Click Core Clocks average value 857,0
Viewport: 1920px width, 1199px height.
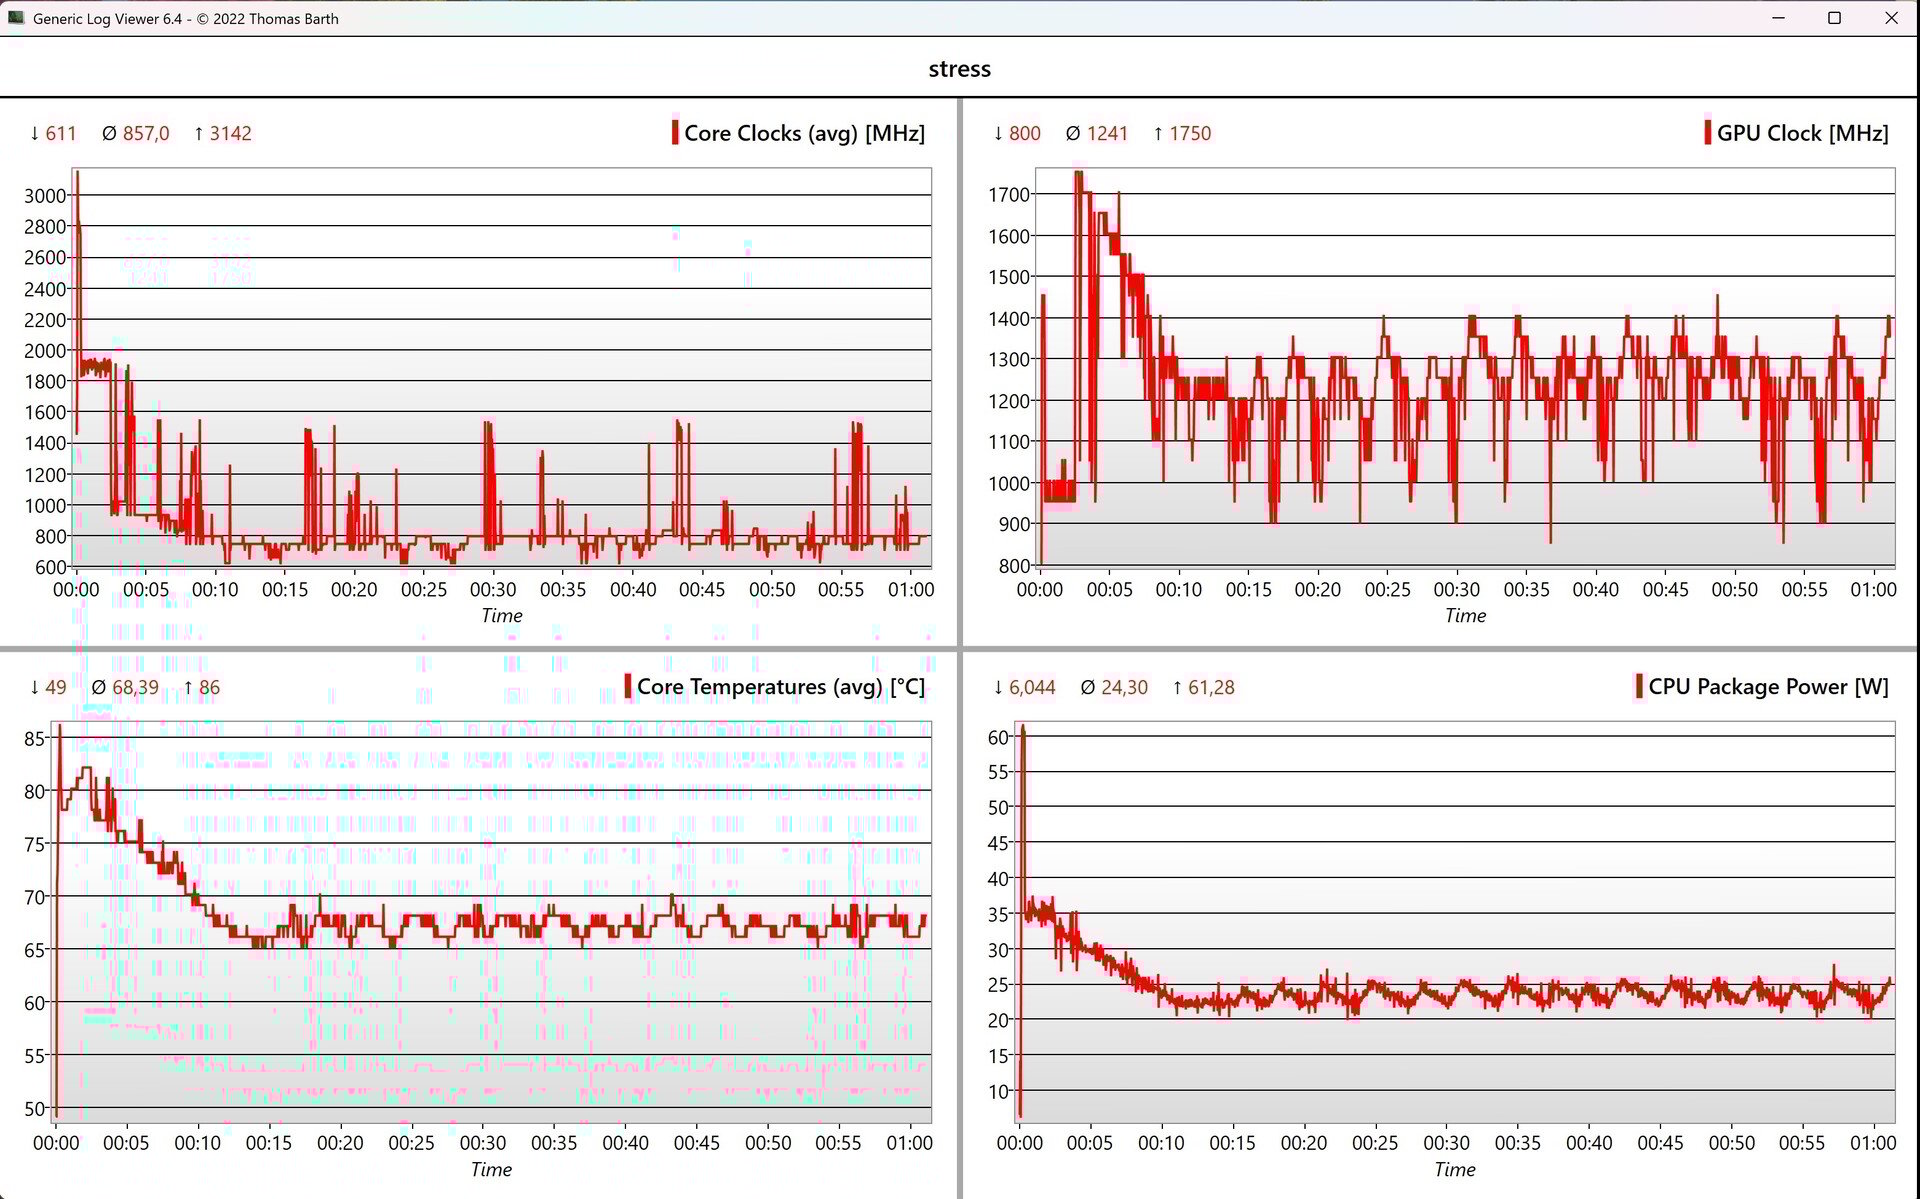coord(146,133)
